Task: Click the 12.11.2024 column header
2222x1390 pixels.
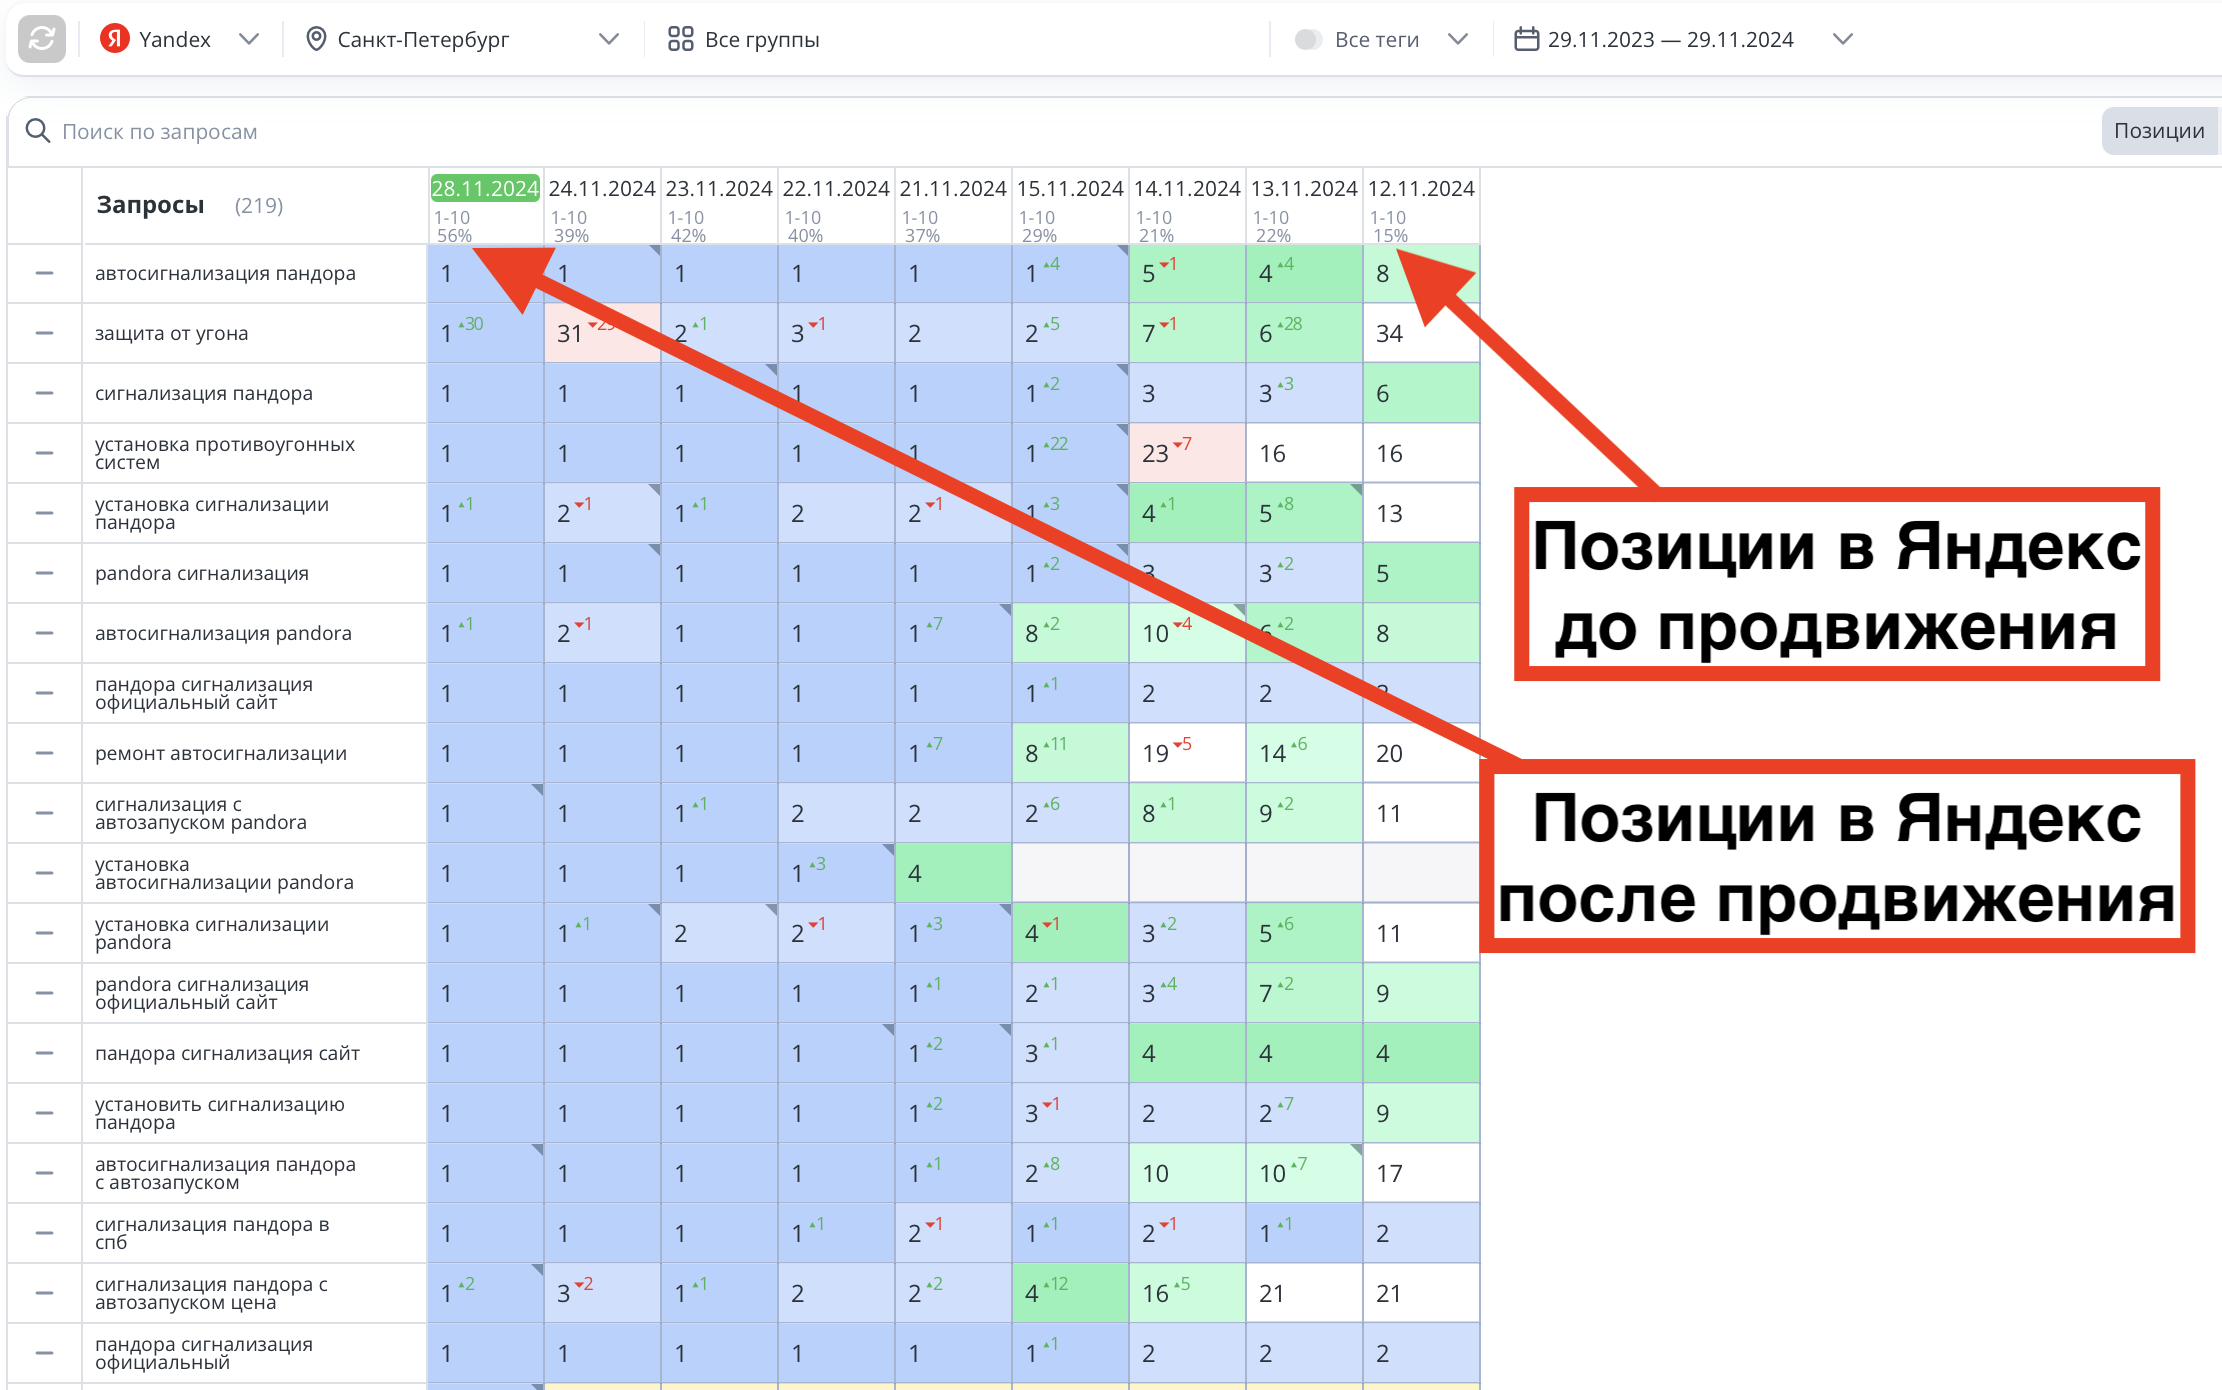Action: pos(1421,188)
